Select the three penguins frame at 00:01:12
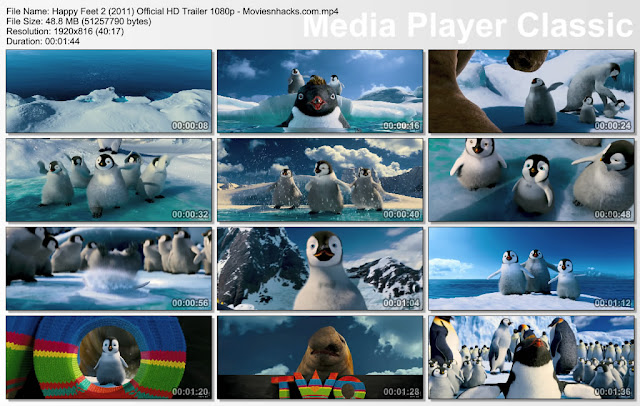 (531, 268)
